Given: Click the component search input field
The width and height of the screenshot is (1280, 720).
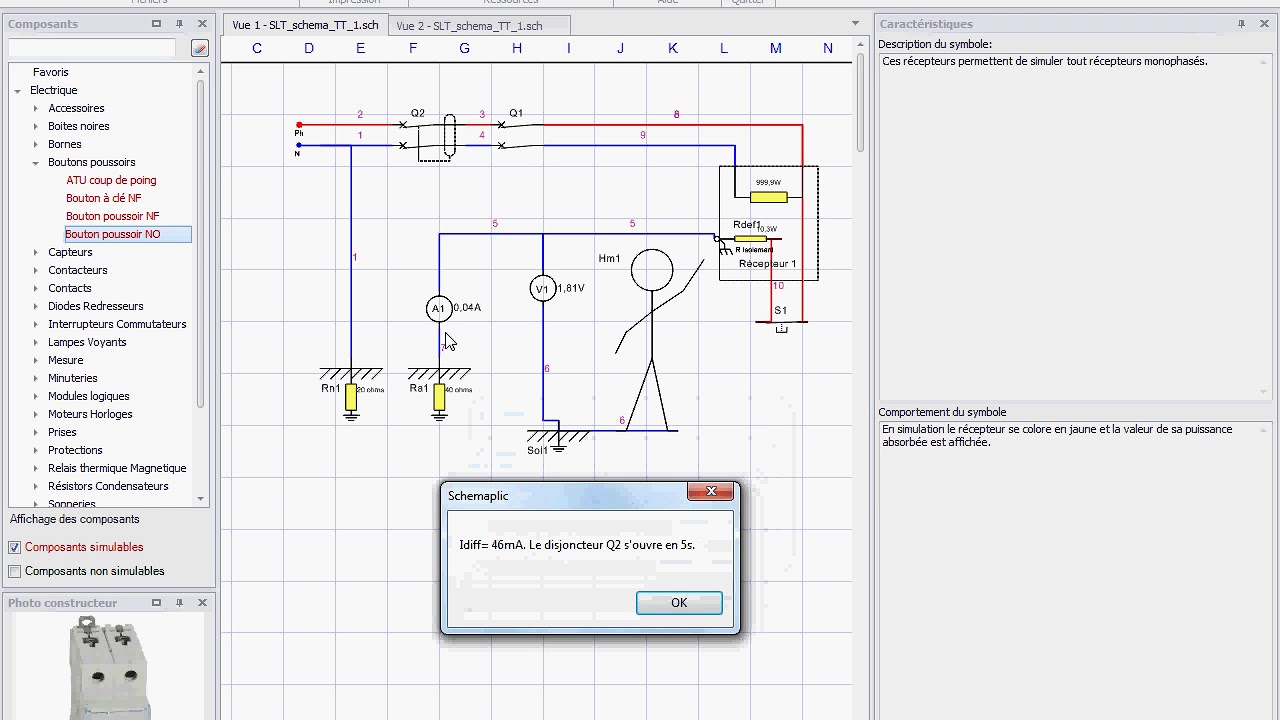Looking at the screenshot, I should [x=92, y=48].
